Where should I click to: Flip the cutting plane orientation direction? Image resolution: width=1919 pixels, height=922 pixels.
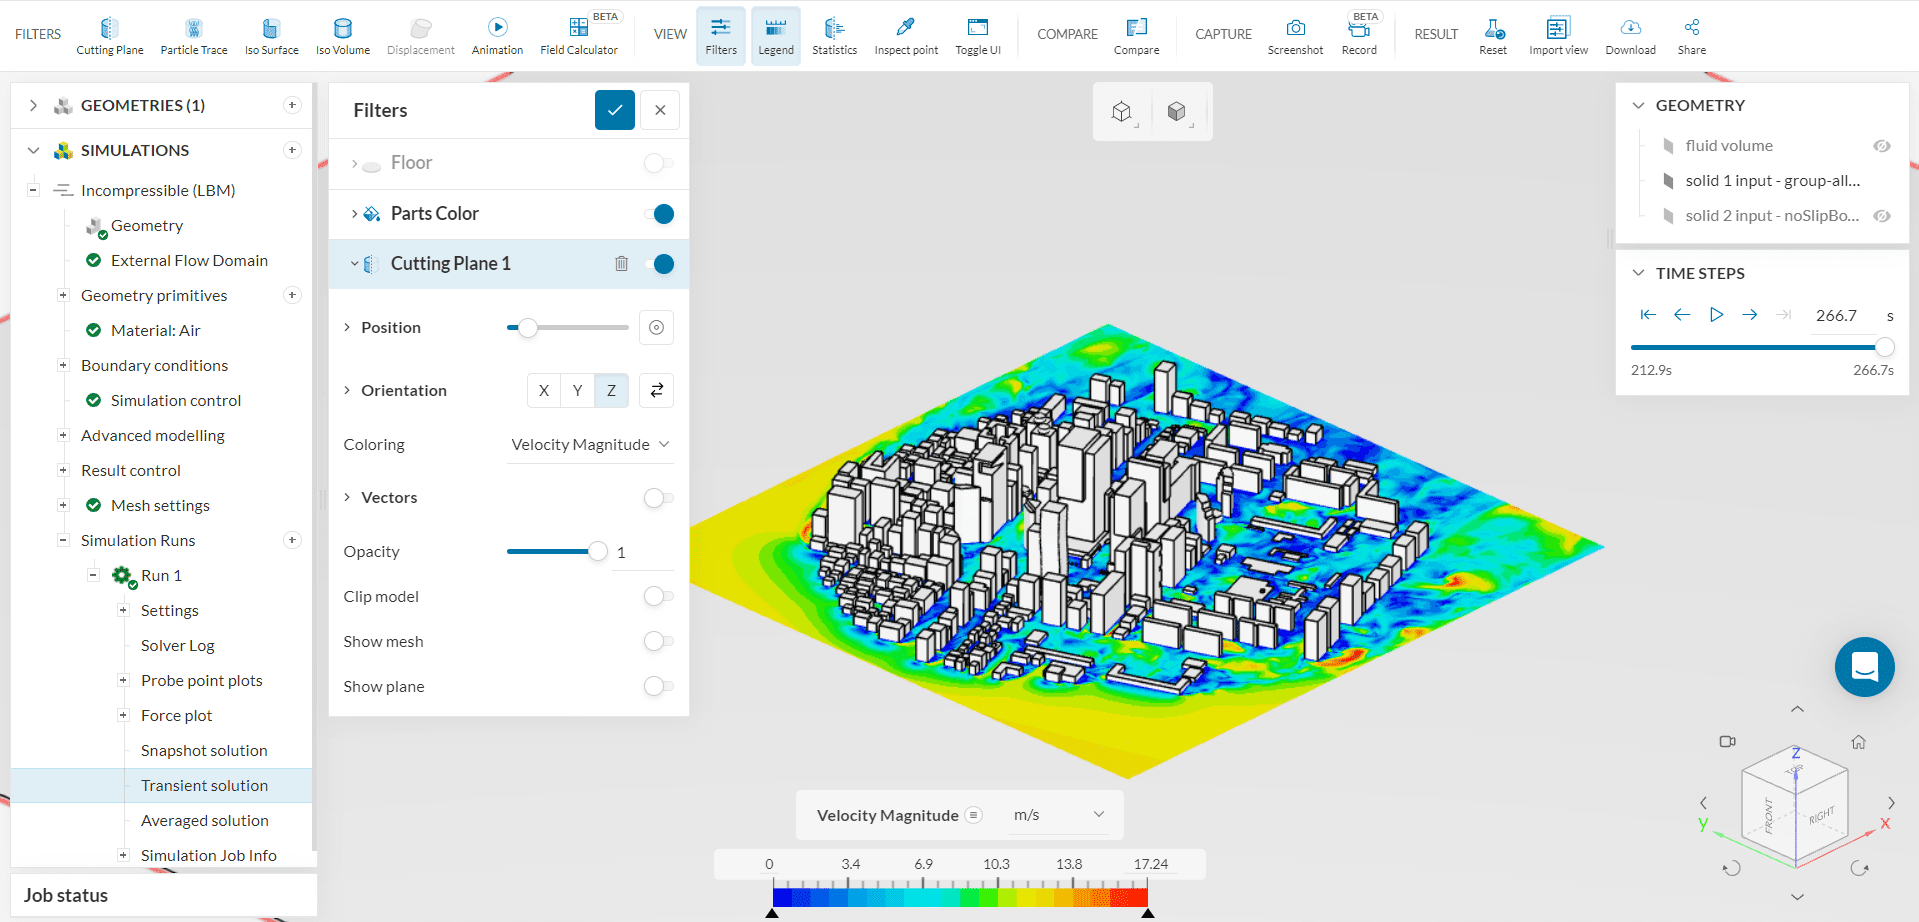(x=656, y=390)
